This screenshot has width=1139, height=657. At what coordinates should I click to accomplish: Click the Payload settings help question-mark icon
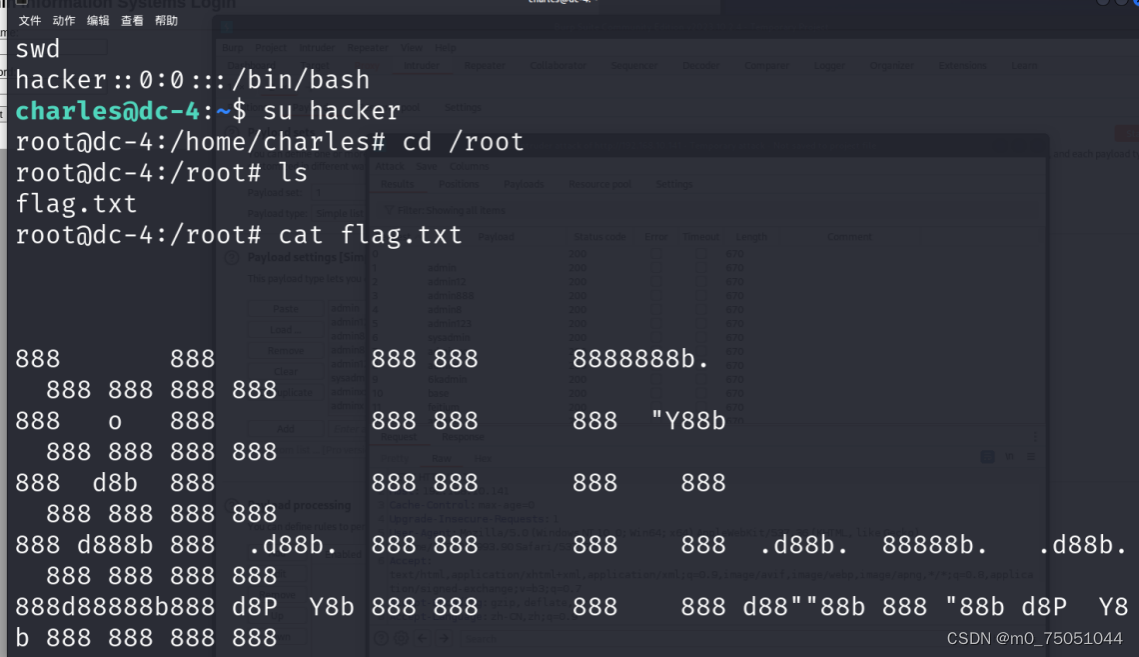click(x=231, y=257)
